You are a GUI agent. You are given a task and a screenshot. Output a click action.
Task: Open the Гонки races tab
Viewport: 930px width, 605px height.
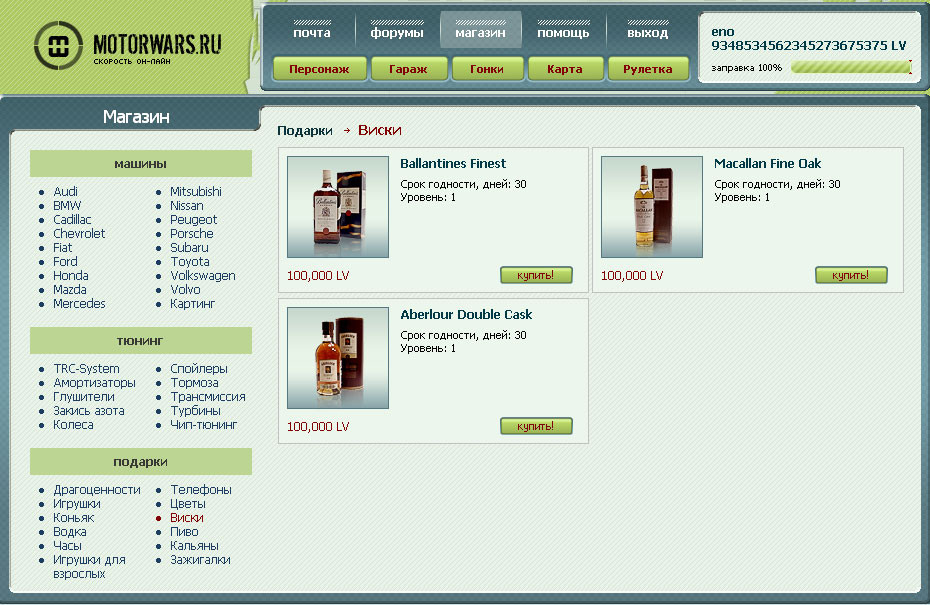487,69
